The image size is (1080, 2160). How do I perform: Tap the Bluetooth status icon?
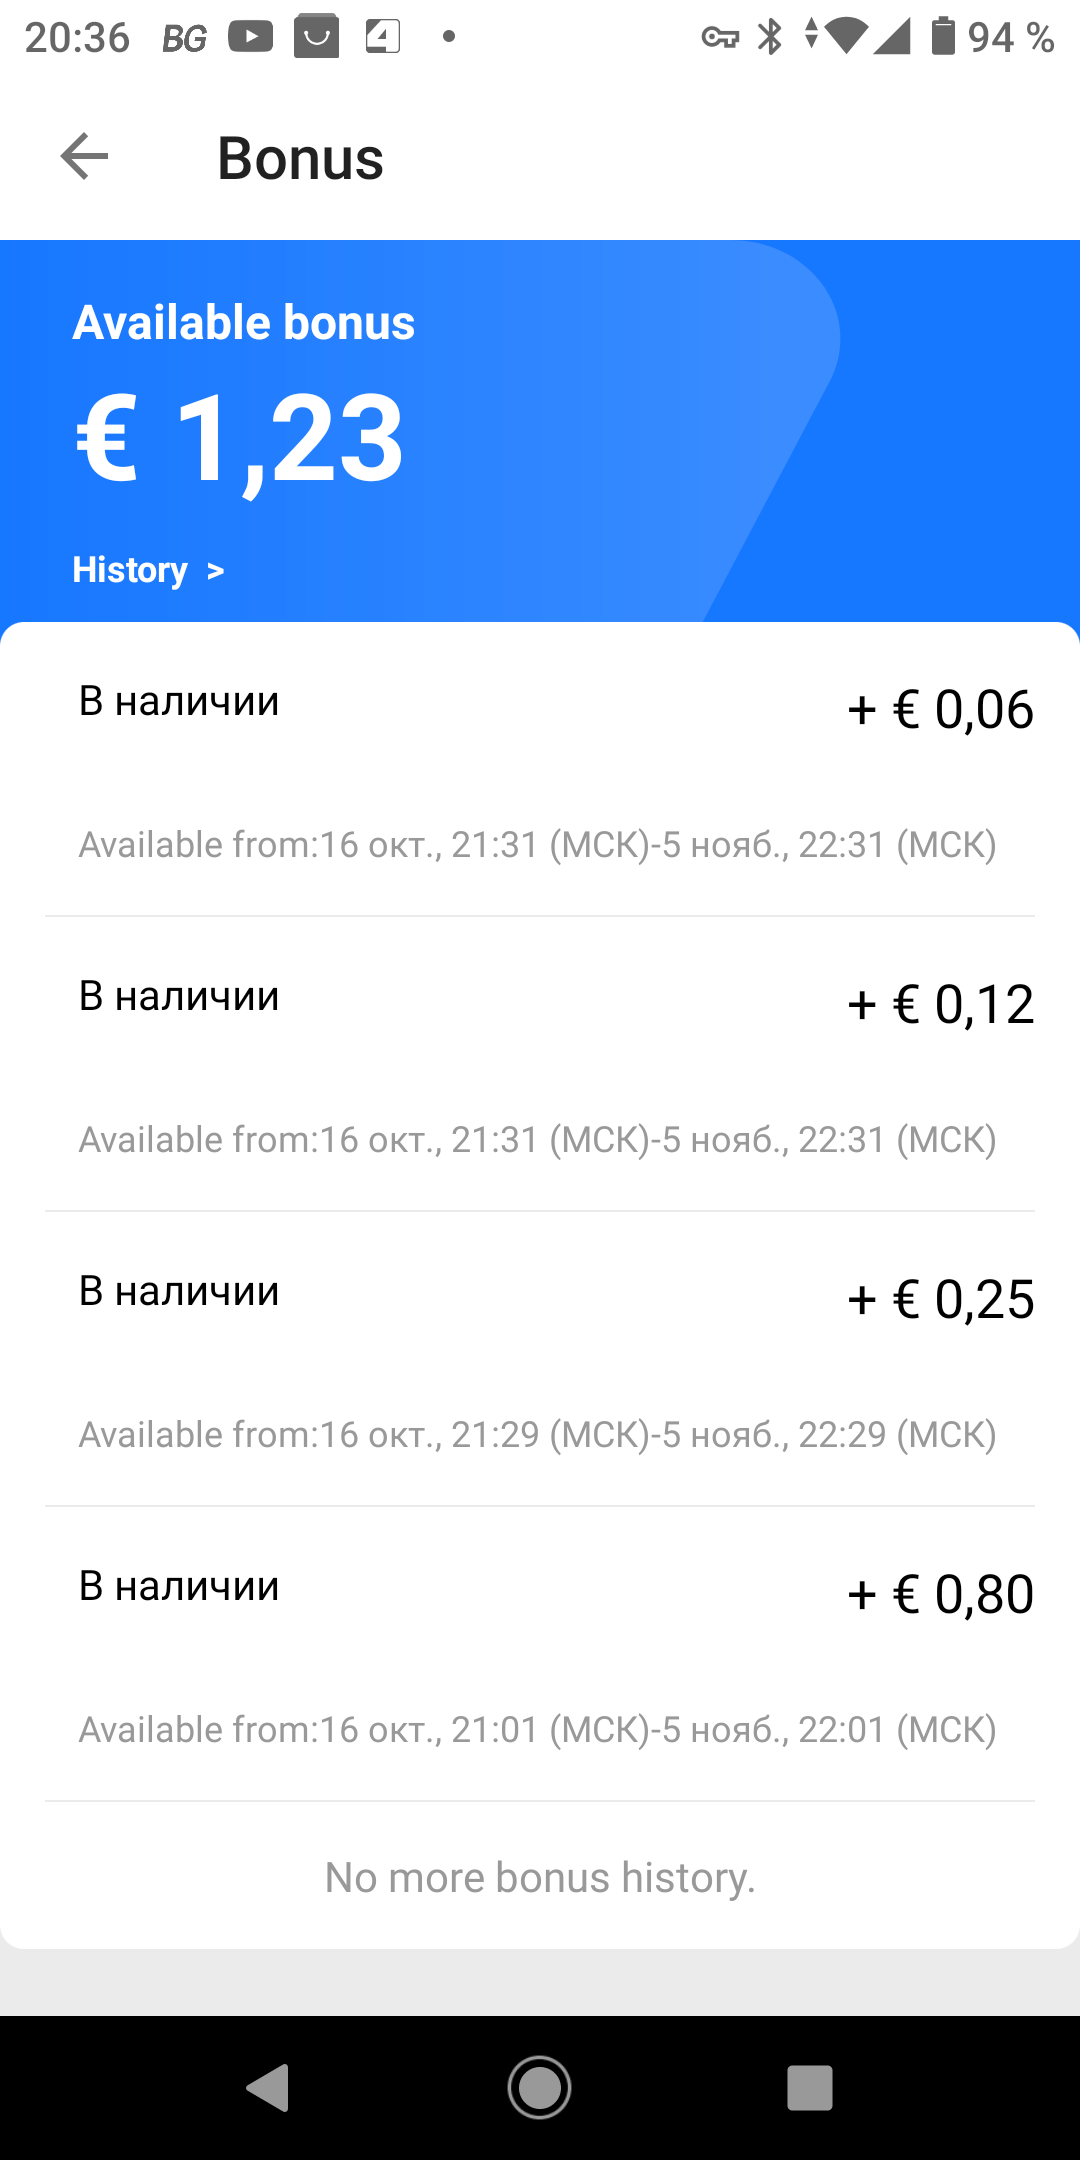pyautogui.click(x=770, y=37)
